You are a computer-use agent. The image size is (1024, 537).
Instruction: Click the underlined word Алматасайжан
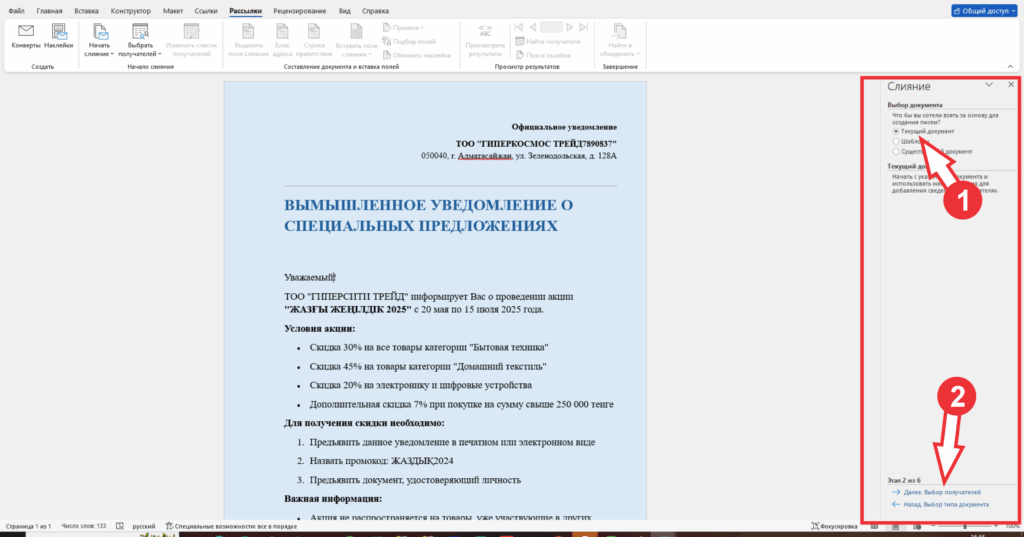point(485,156)
